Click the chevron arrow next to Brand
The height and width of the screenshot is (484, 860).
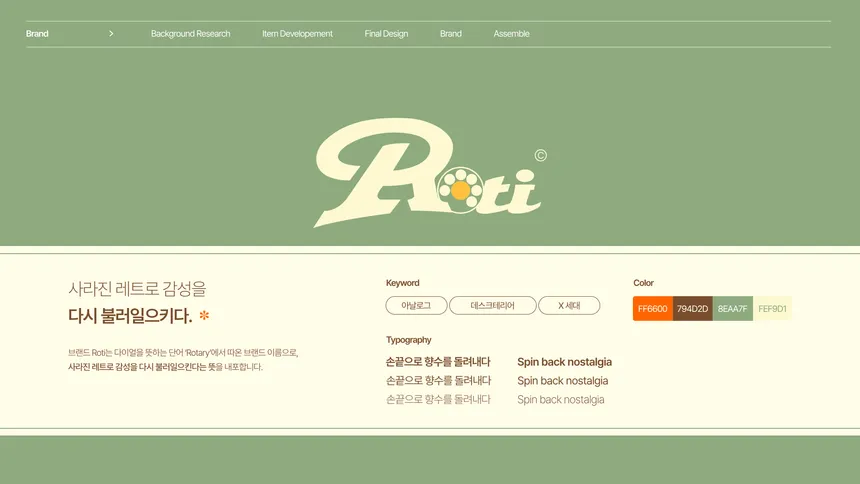pyautogui.click(x=111, y=33)
